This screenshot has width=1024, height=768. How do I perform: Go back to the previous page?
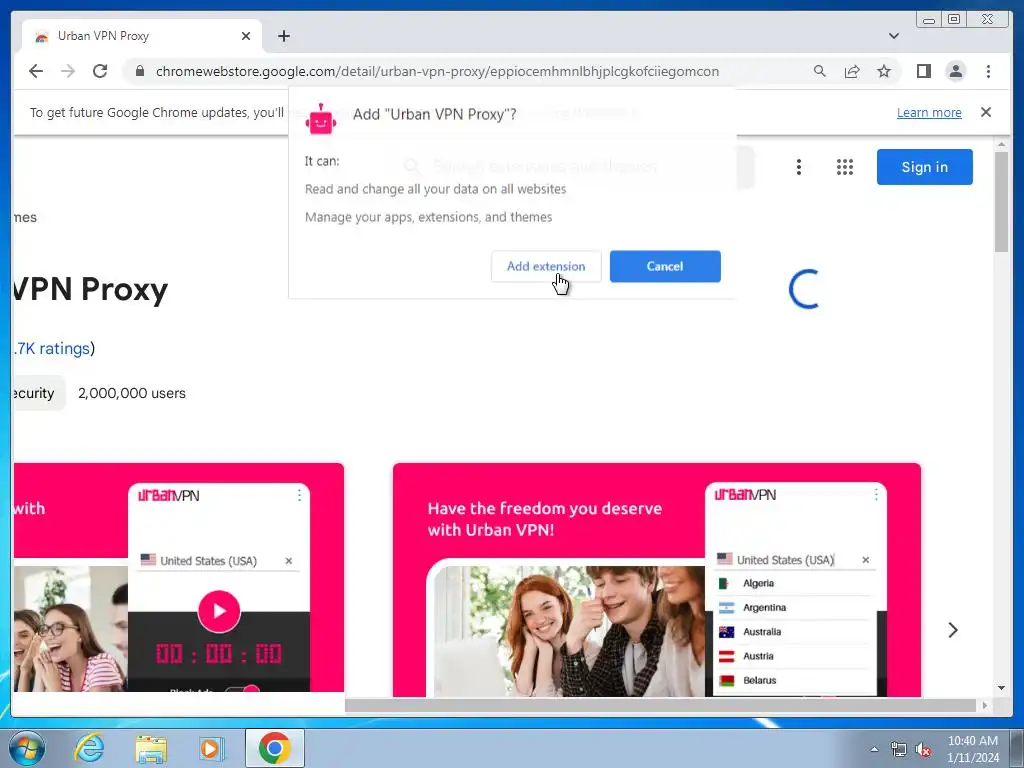[36, 71]
